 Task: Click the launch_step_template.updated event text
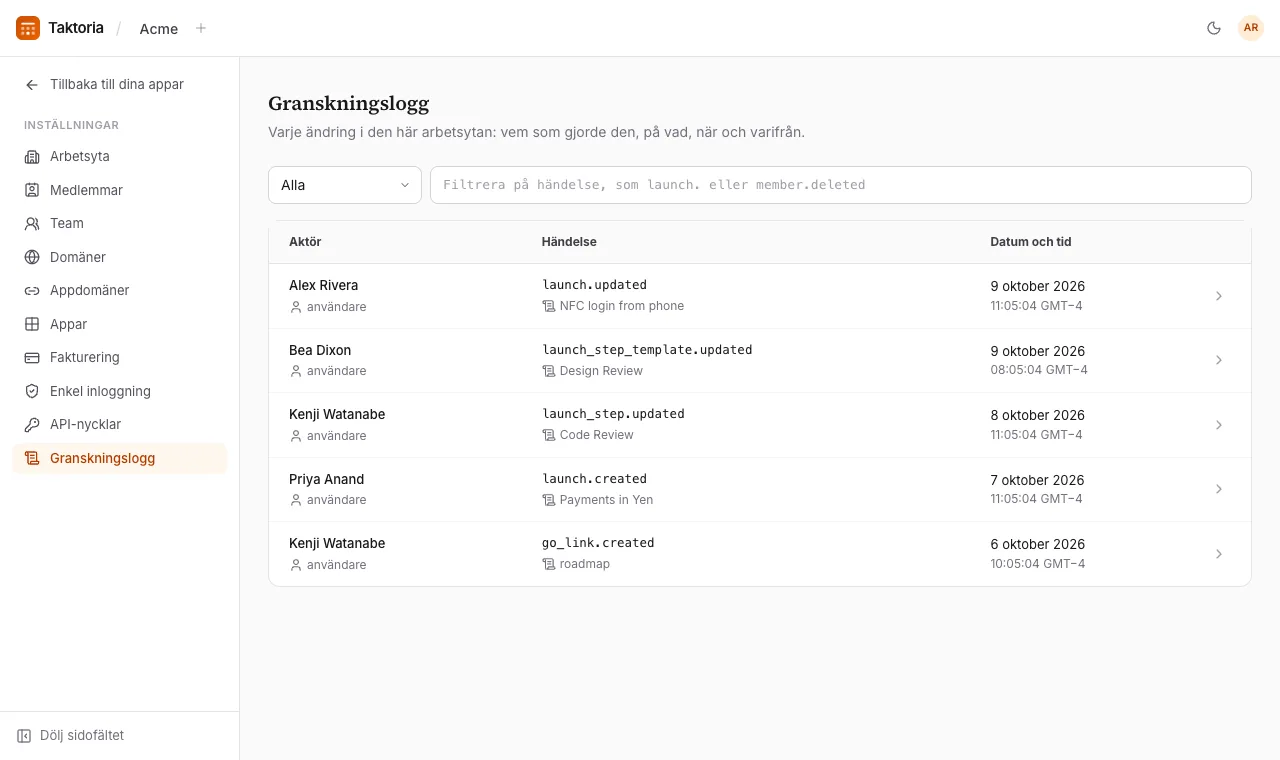pyautogui.click(x=647, y=350)
